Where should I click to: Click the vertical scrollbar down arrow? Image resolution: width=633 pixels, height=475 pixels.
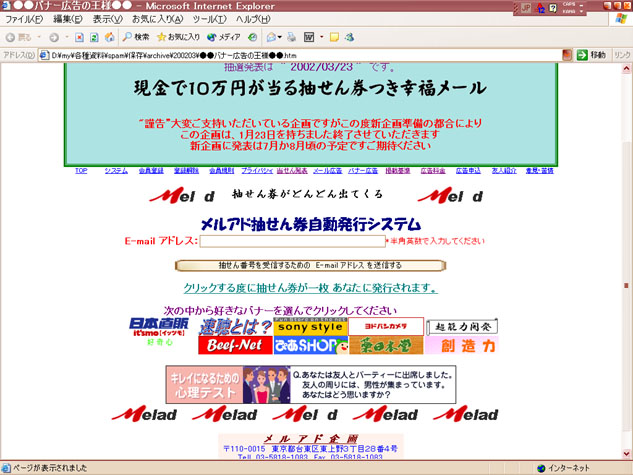(x=627, y=454)
